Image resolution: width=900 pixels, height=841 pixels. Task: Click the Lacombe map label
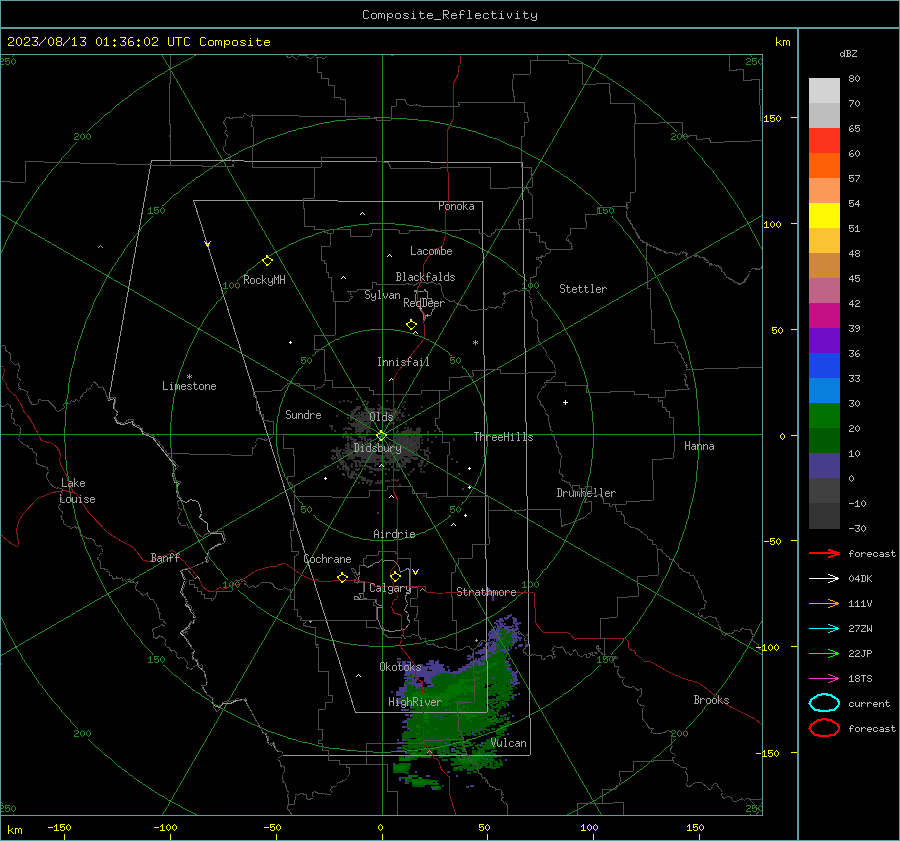(431, 251)
